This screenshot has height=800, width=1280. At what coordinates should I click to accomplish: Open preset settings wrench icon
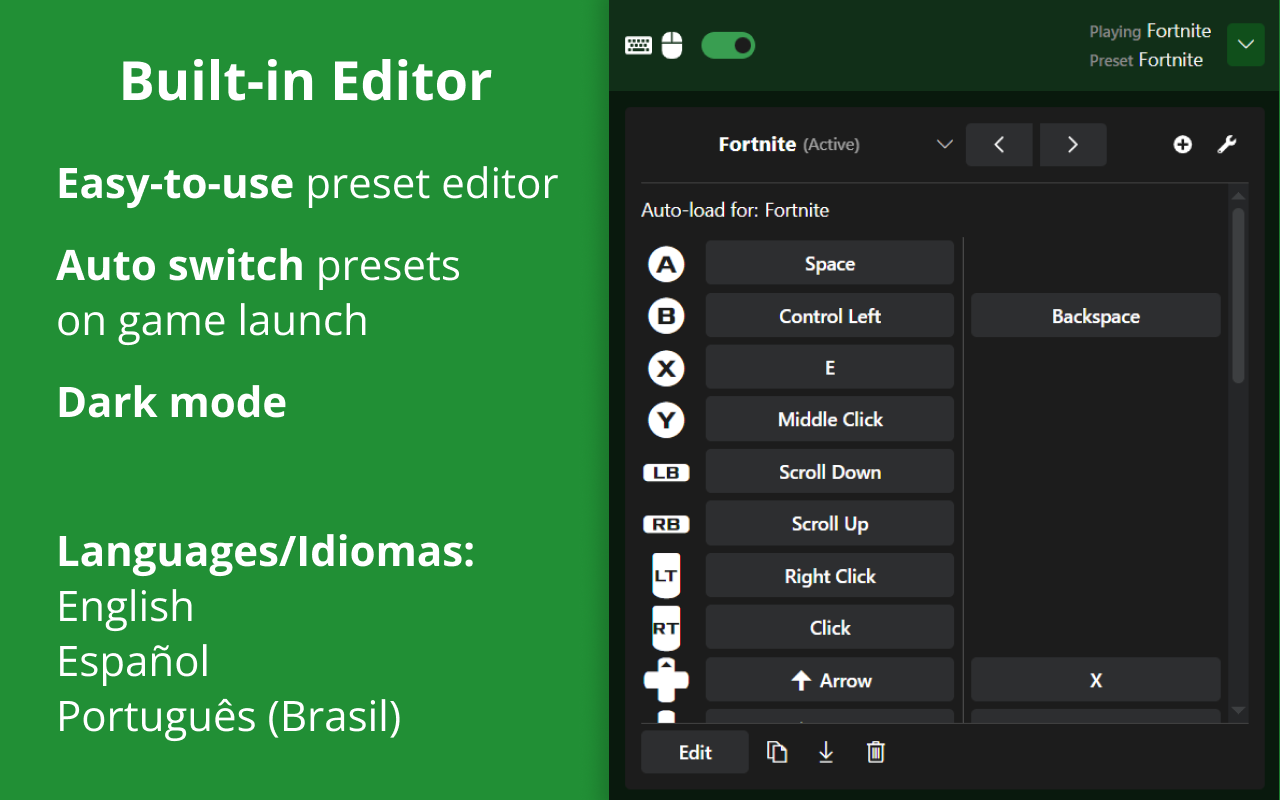tap(1227, 145)
